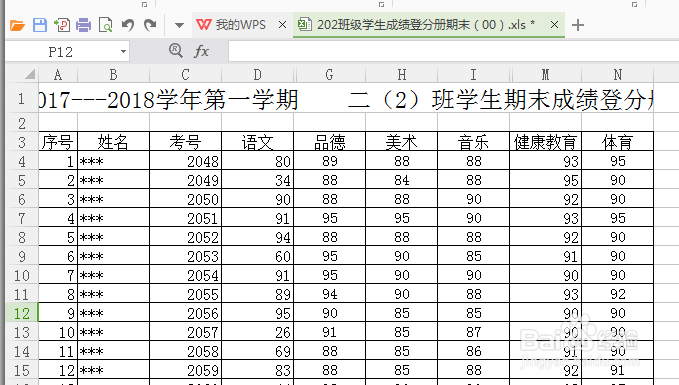Click the 美术 header cell

tap(402, 142)
